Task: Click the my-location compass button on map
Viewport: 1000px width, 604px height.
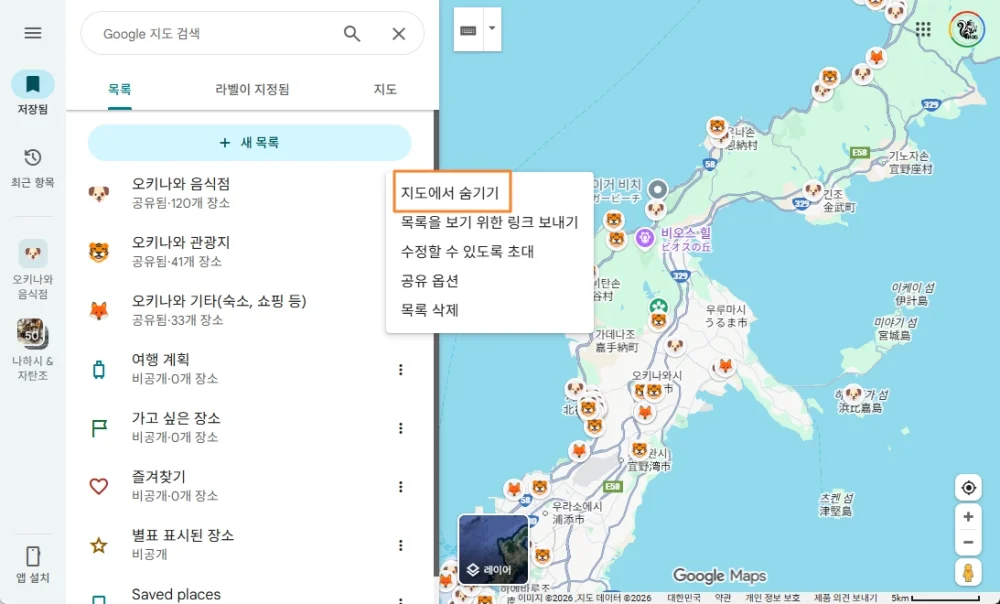Action: 968,486
